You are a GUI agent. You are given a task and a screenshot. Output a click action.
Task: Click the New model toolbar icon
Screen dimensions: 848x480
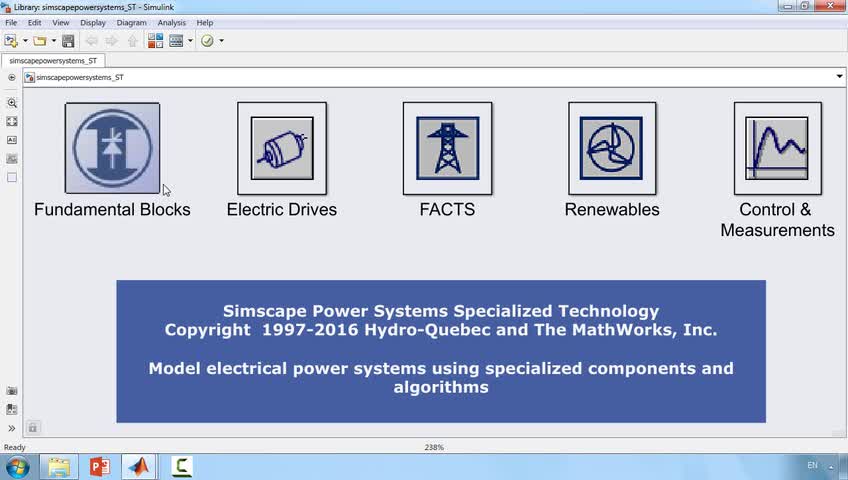(11, 41)
